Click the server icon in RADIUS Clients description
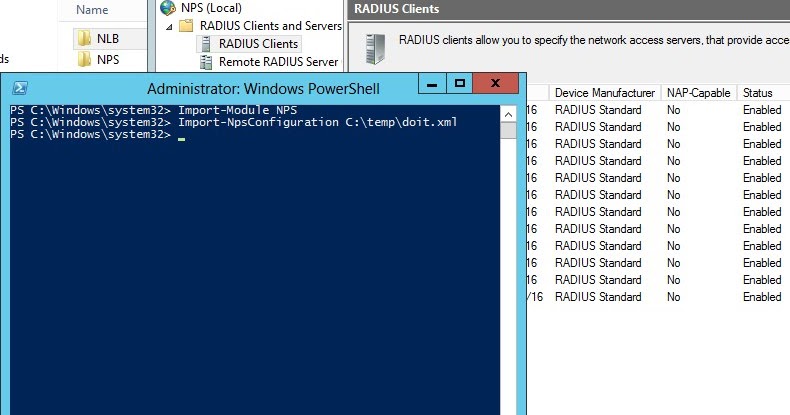Screen dimensions: 790x415 tap(375, 49)
